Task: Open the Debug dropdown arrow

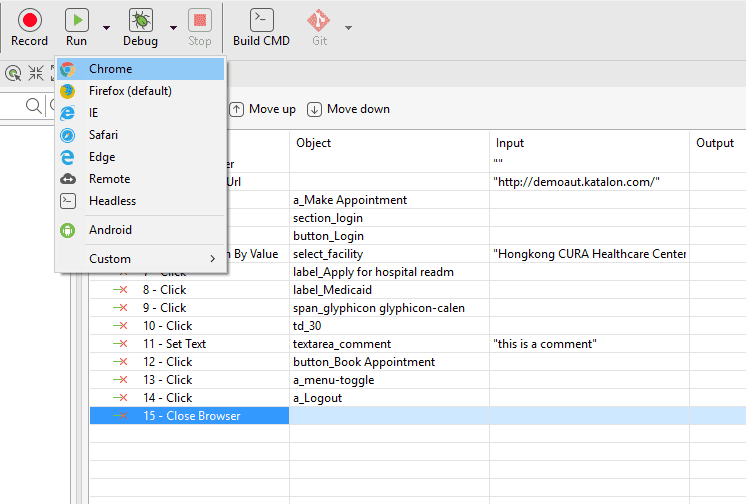Action: (174, 28)
